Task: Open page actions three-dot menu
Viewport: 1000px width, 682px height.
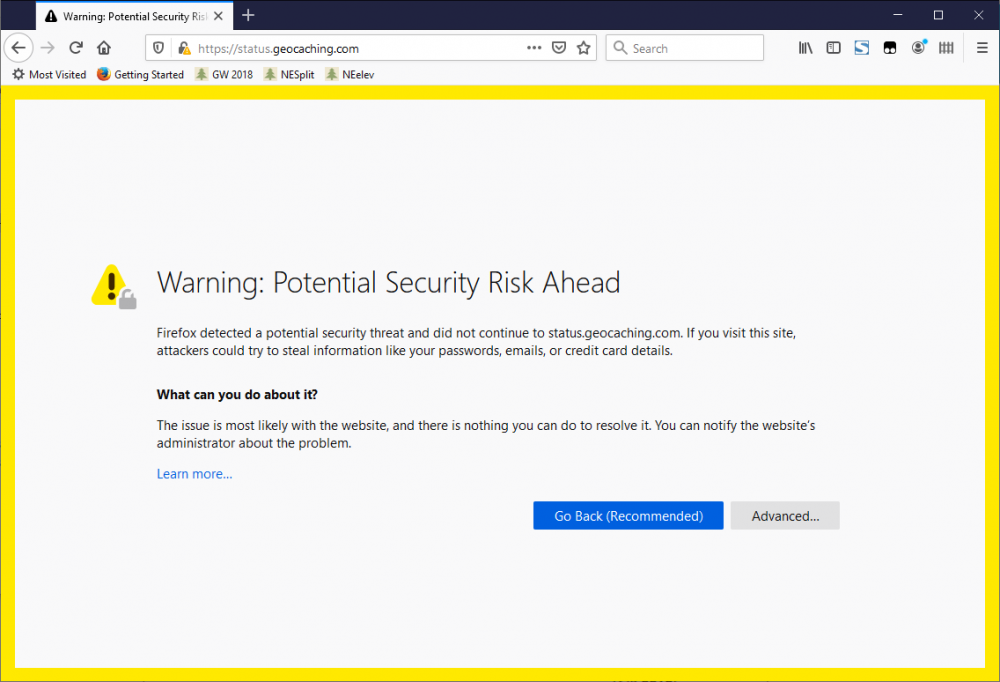Action: [x=534, y=48]
